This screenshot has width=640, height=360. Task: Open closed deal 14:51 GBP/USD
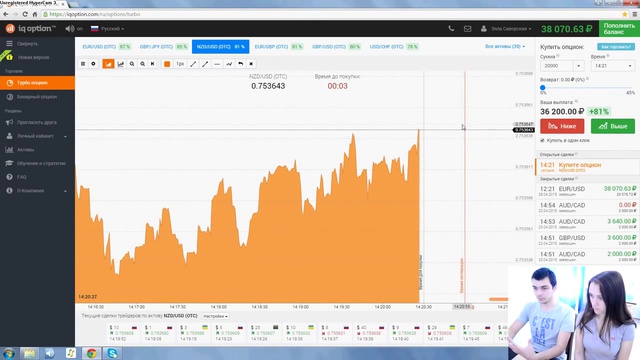587,240
